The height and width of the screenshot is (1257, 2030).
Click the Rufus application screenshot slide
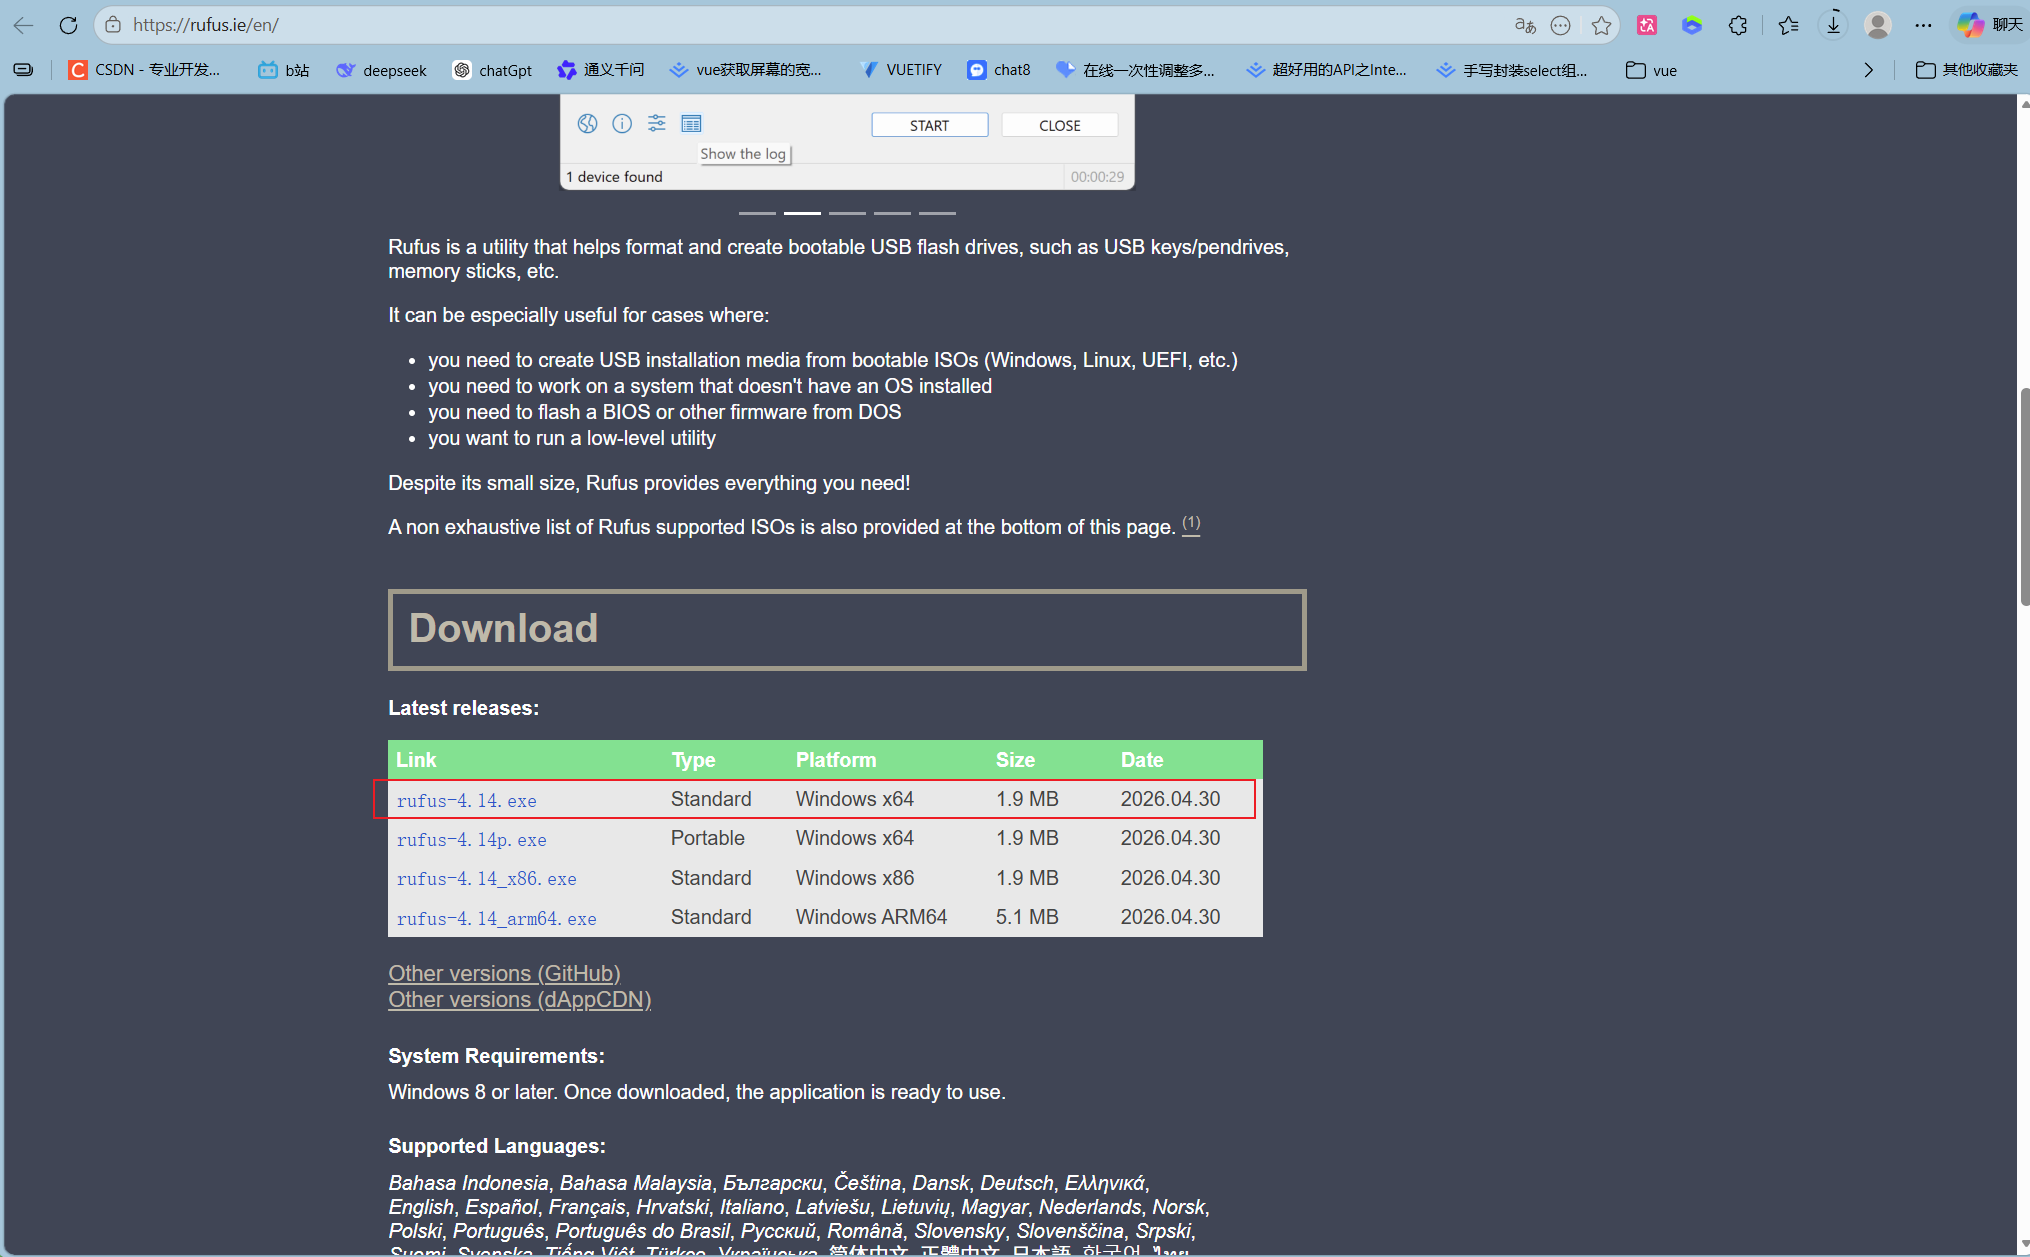[847, 141]
